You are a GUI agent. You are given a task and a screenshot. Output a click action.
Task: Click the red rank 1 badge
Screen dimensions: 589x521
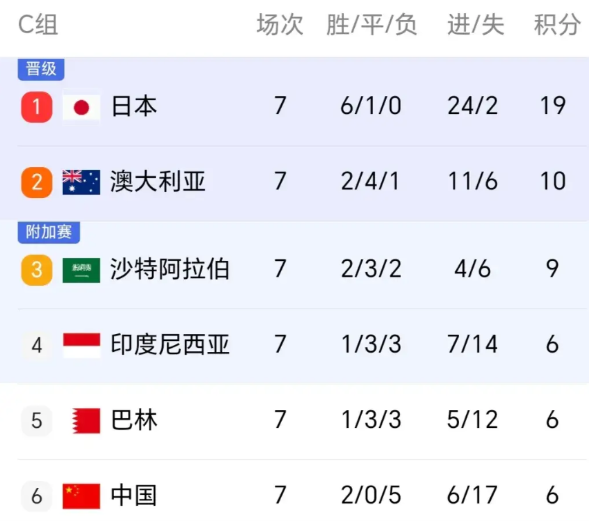click(x=36, y=107)
